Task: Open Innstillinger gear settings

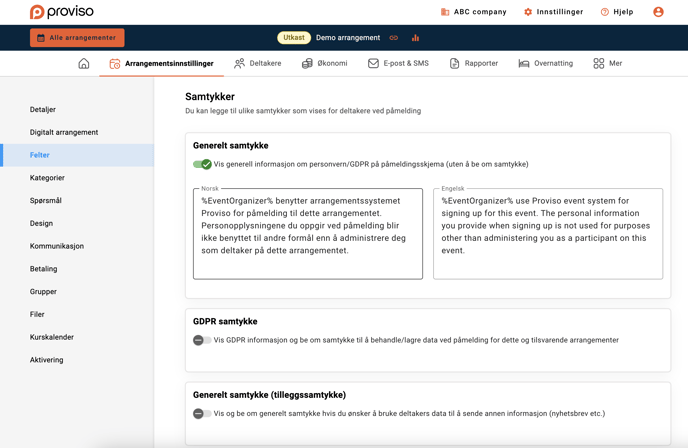Action: 553,12
